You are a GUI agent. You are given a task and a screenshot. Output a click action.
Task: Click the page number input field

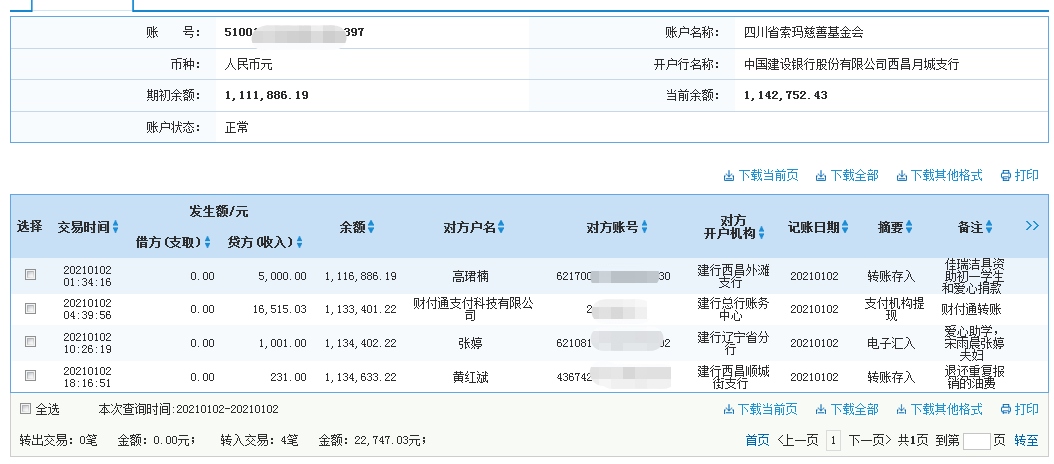[x=976, y=441]
